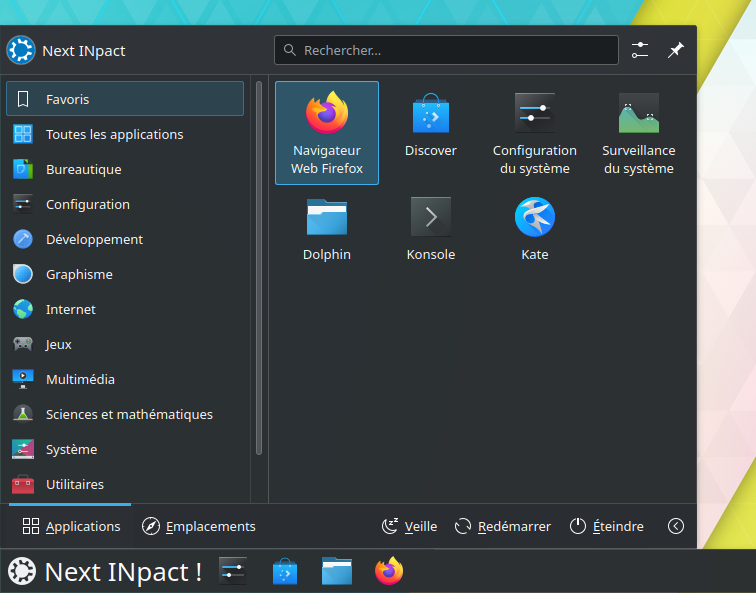Switch to Applications tab
Screen dimensions: 756x593
[x=70, y=526]
